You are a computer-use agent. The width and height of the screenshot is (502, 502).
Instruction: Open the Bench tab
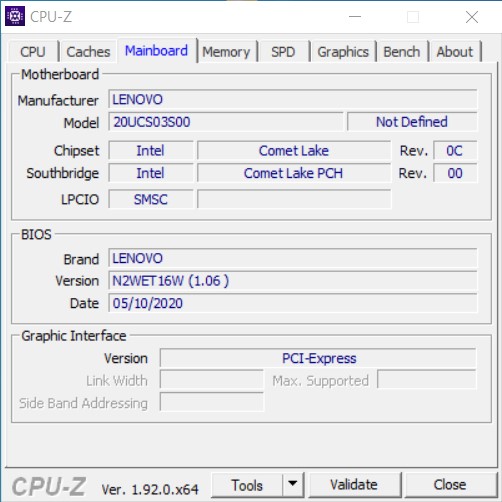(x=402, y=52)
